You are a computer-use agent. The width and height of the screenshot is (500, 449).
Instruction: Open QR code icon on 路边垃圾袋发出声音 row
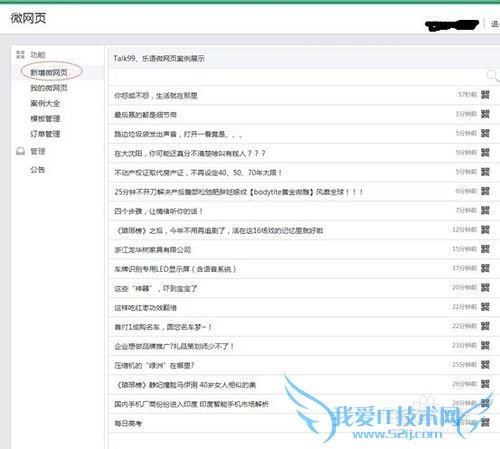tap(485, 133)
